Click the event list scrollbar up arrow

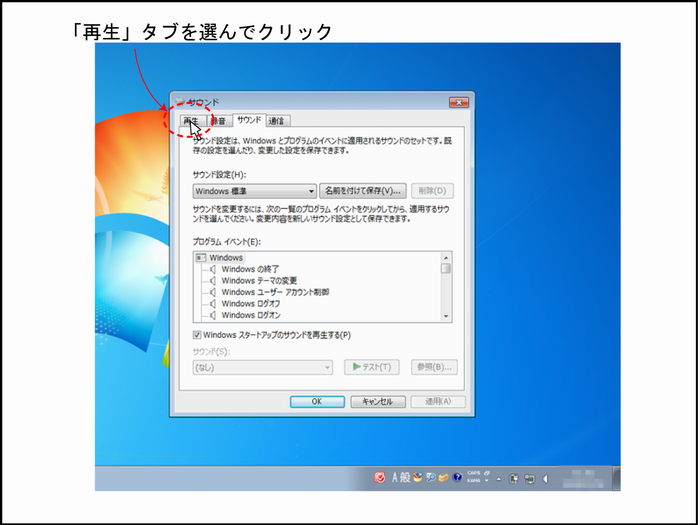click(x=446, y=258)
